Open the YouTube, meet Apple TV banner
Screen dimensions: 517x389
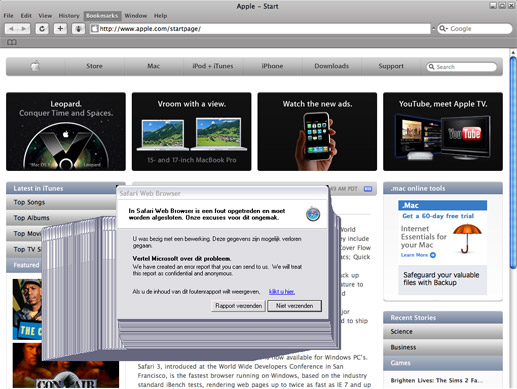(443, 132)
